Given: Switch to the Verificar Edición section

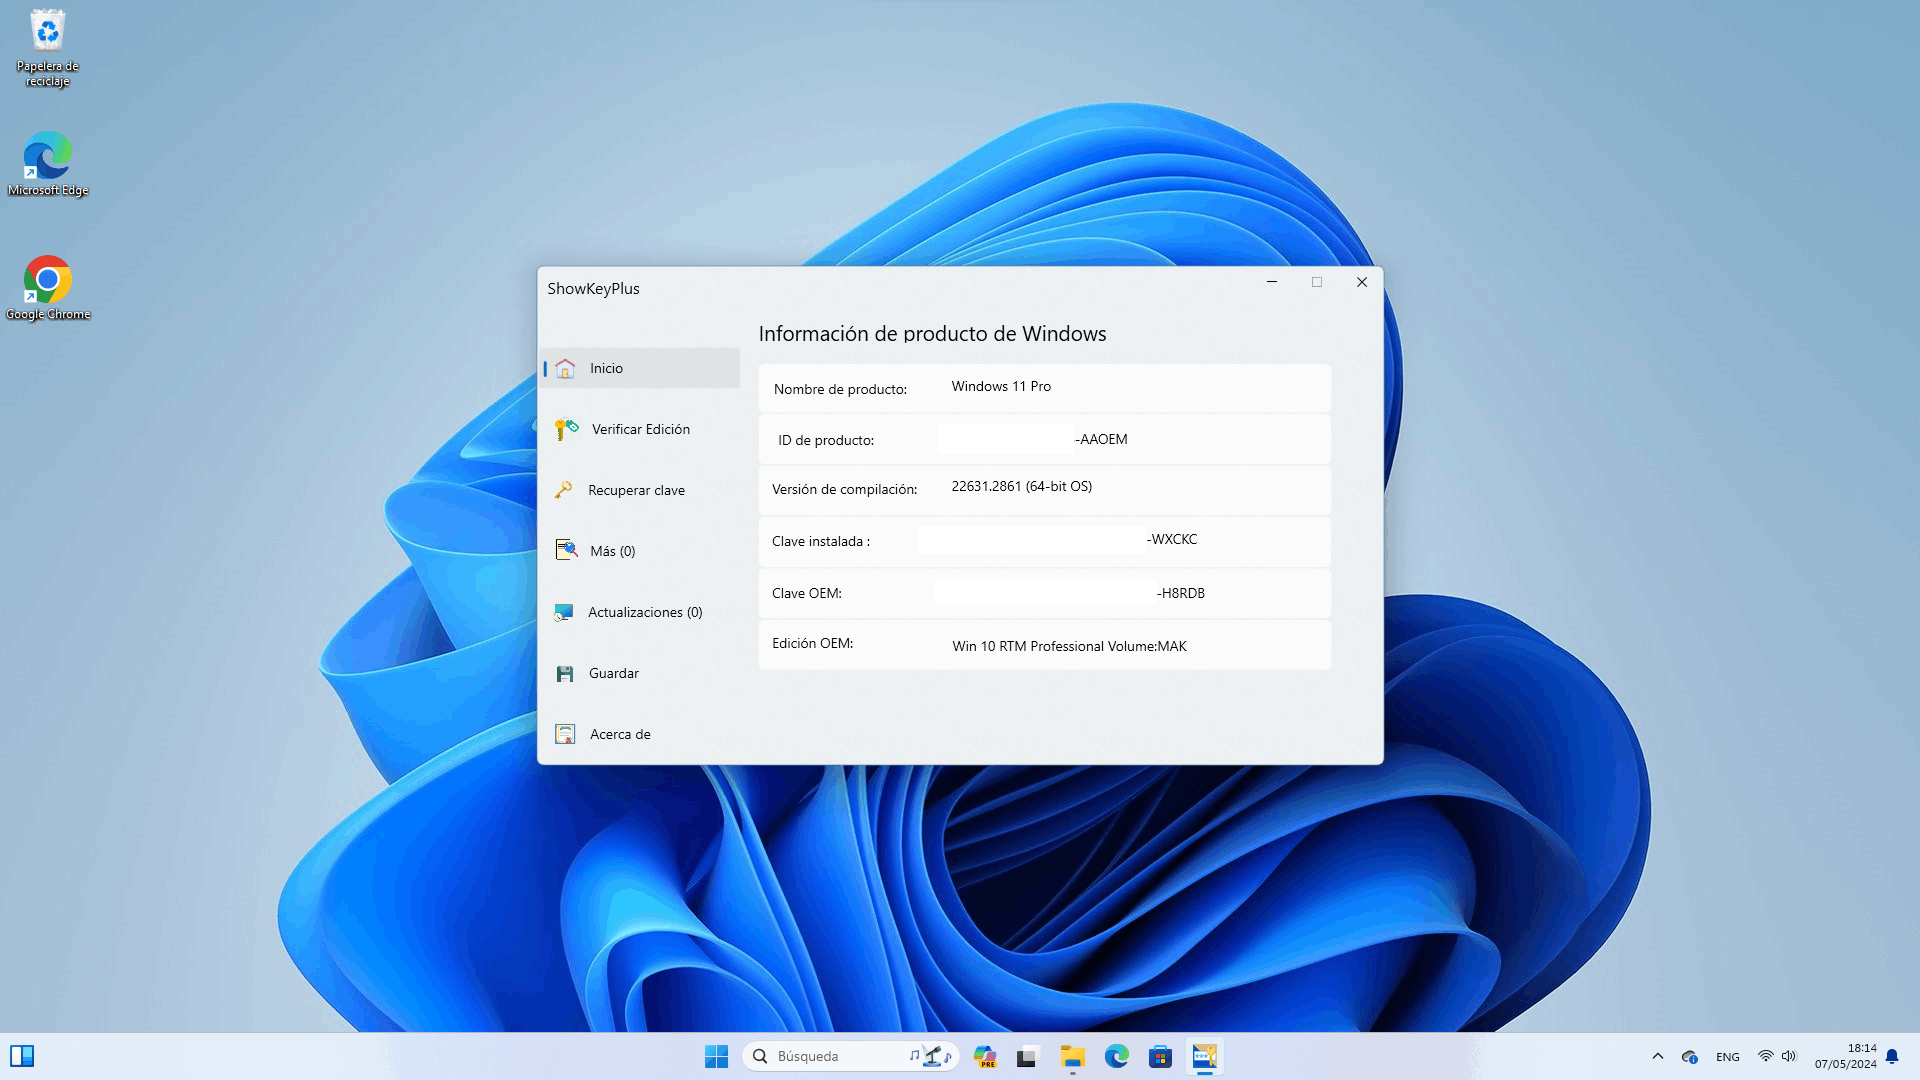Looking at the screenshot, I should pos(639,429).
